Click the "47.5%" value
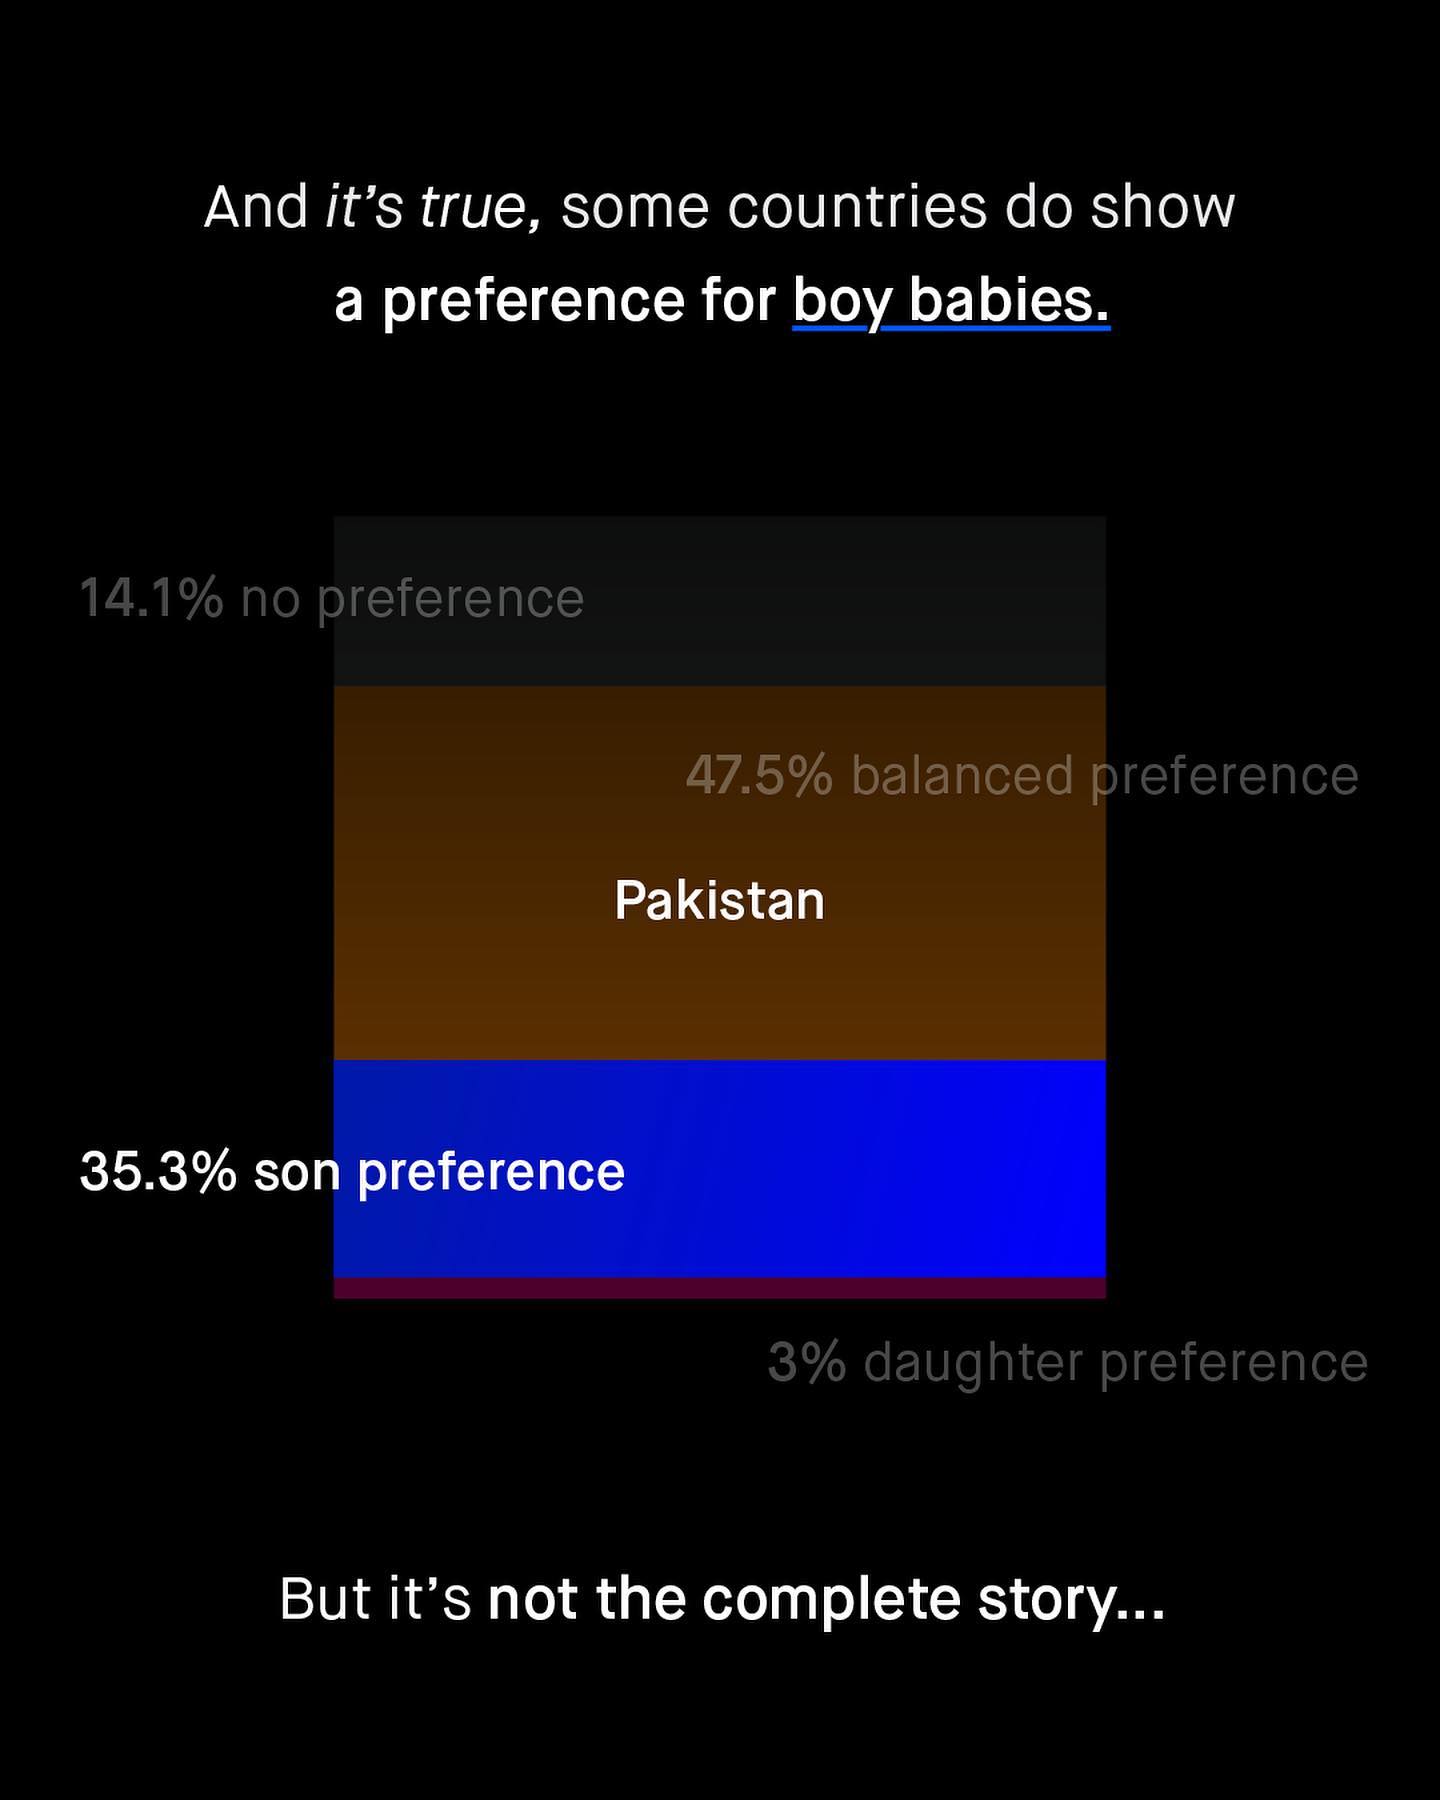The height and width of the screenshot is (1800, 1440). (x=759, y=776)
